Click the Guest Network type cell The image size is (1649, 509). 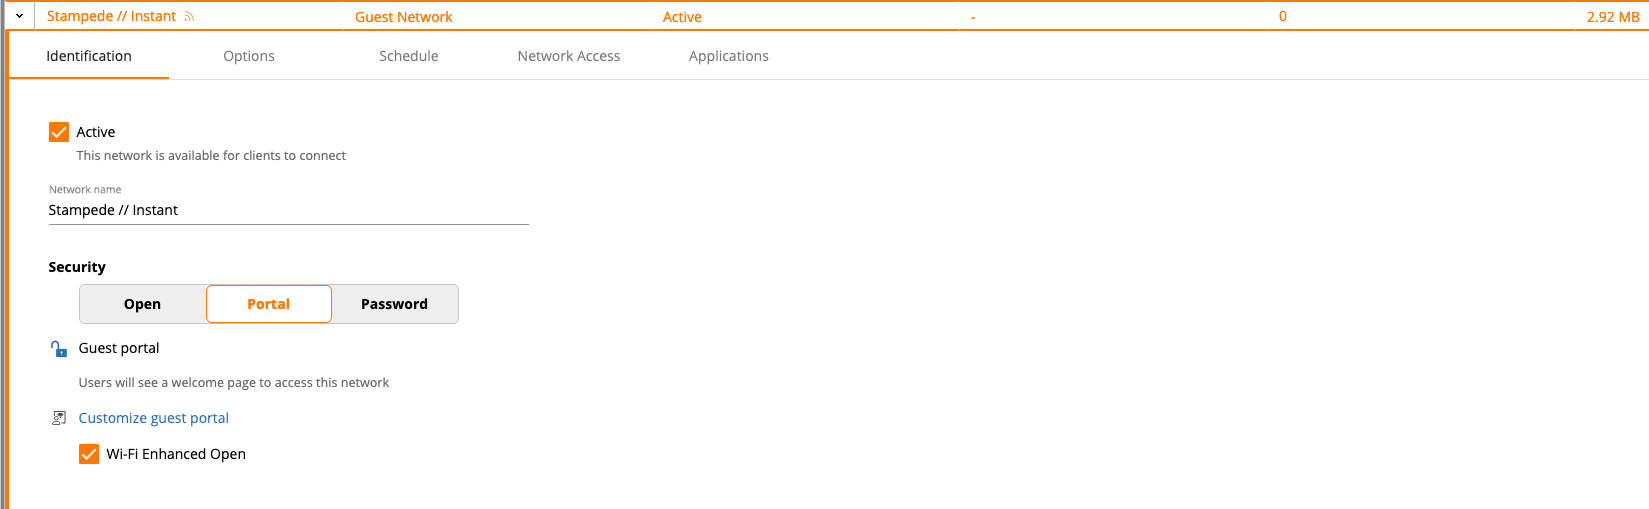[404, 17]
